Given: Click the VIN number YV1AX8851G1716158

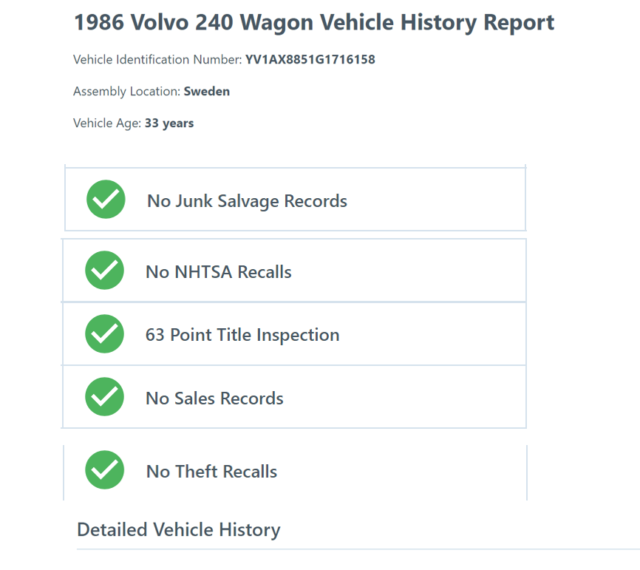Looking at the screenshot, I should click(x=310, y=60).
